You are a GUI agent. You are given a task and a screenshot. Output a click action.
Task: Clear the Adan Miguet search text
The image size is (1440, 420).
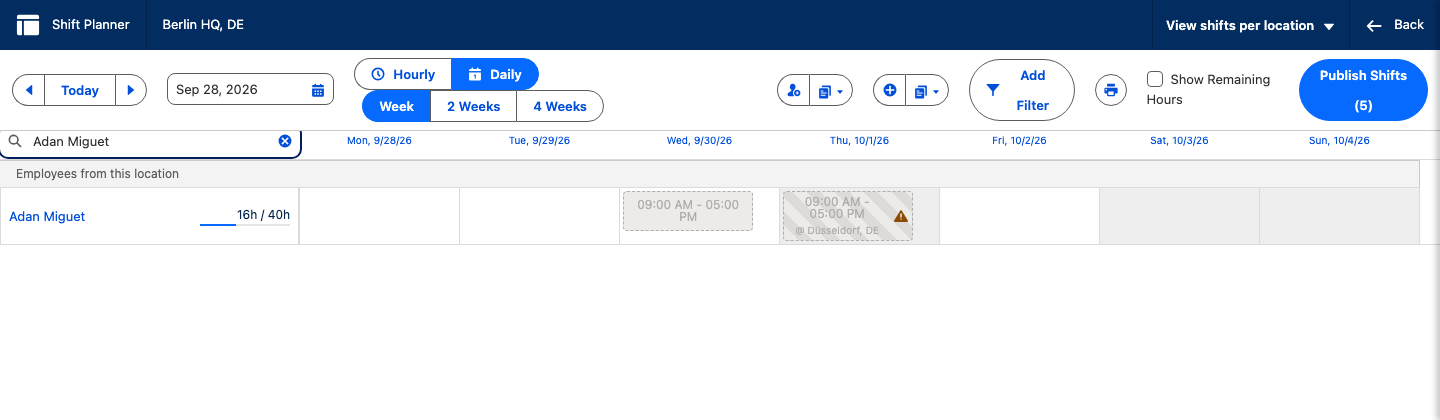coord(285,142)
